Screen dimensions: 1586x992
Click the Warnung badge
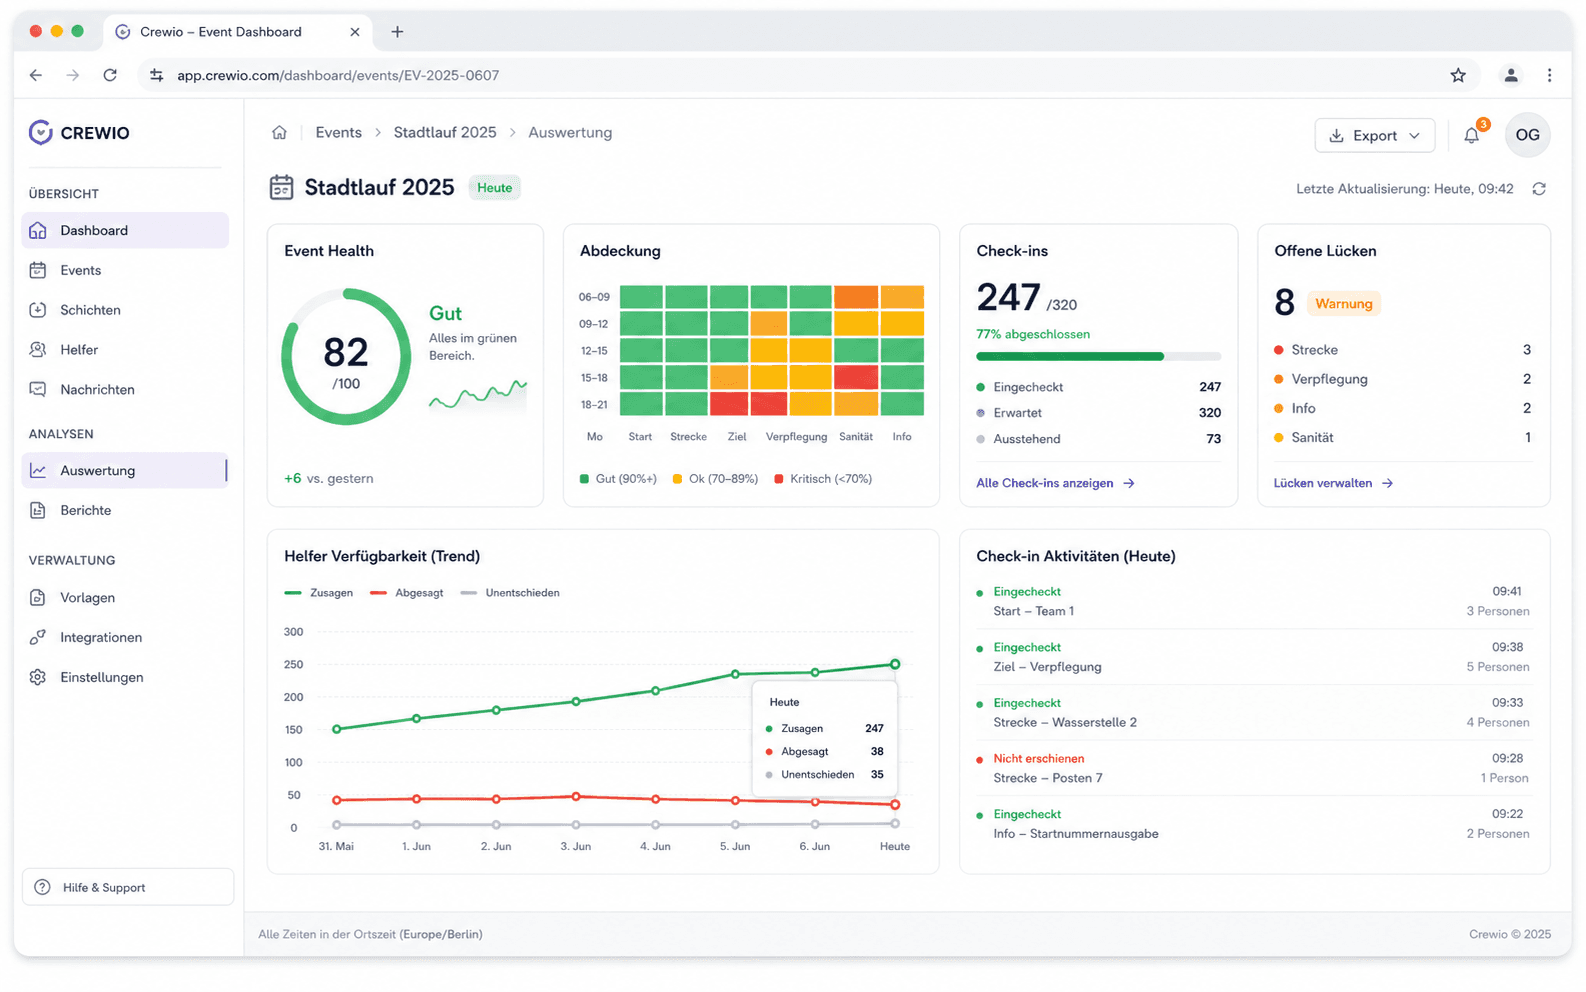(x=1343, y=303)
